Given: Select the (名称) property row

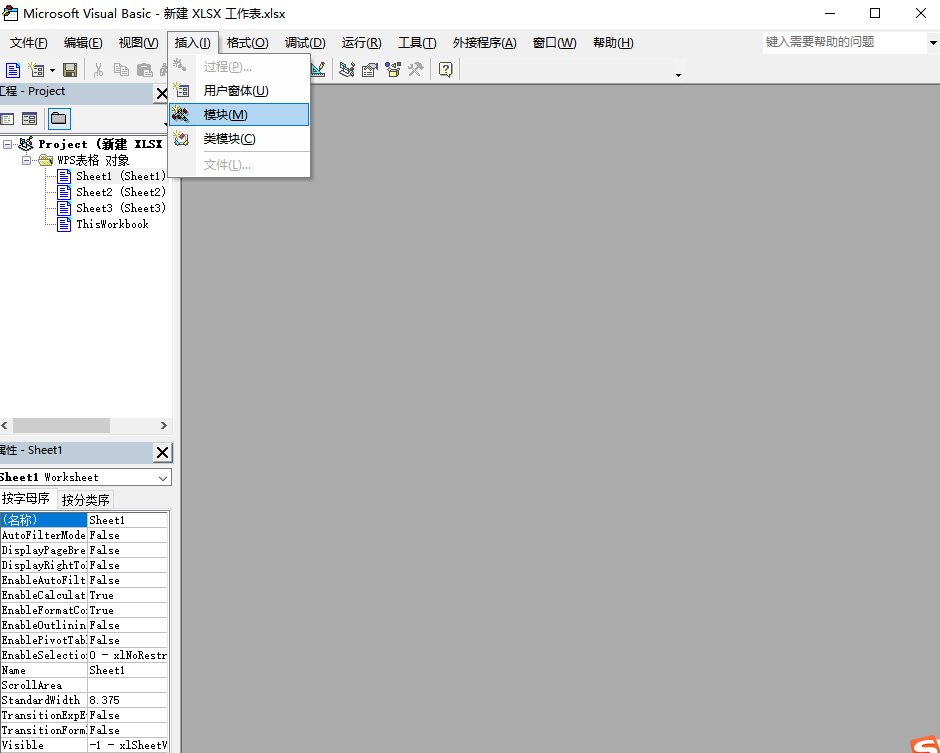Looking at the screenshot, I should (84, 520).
